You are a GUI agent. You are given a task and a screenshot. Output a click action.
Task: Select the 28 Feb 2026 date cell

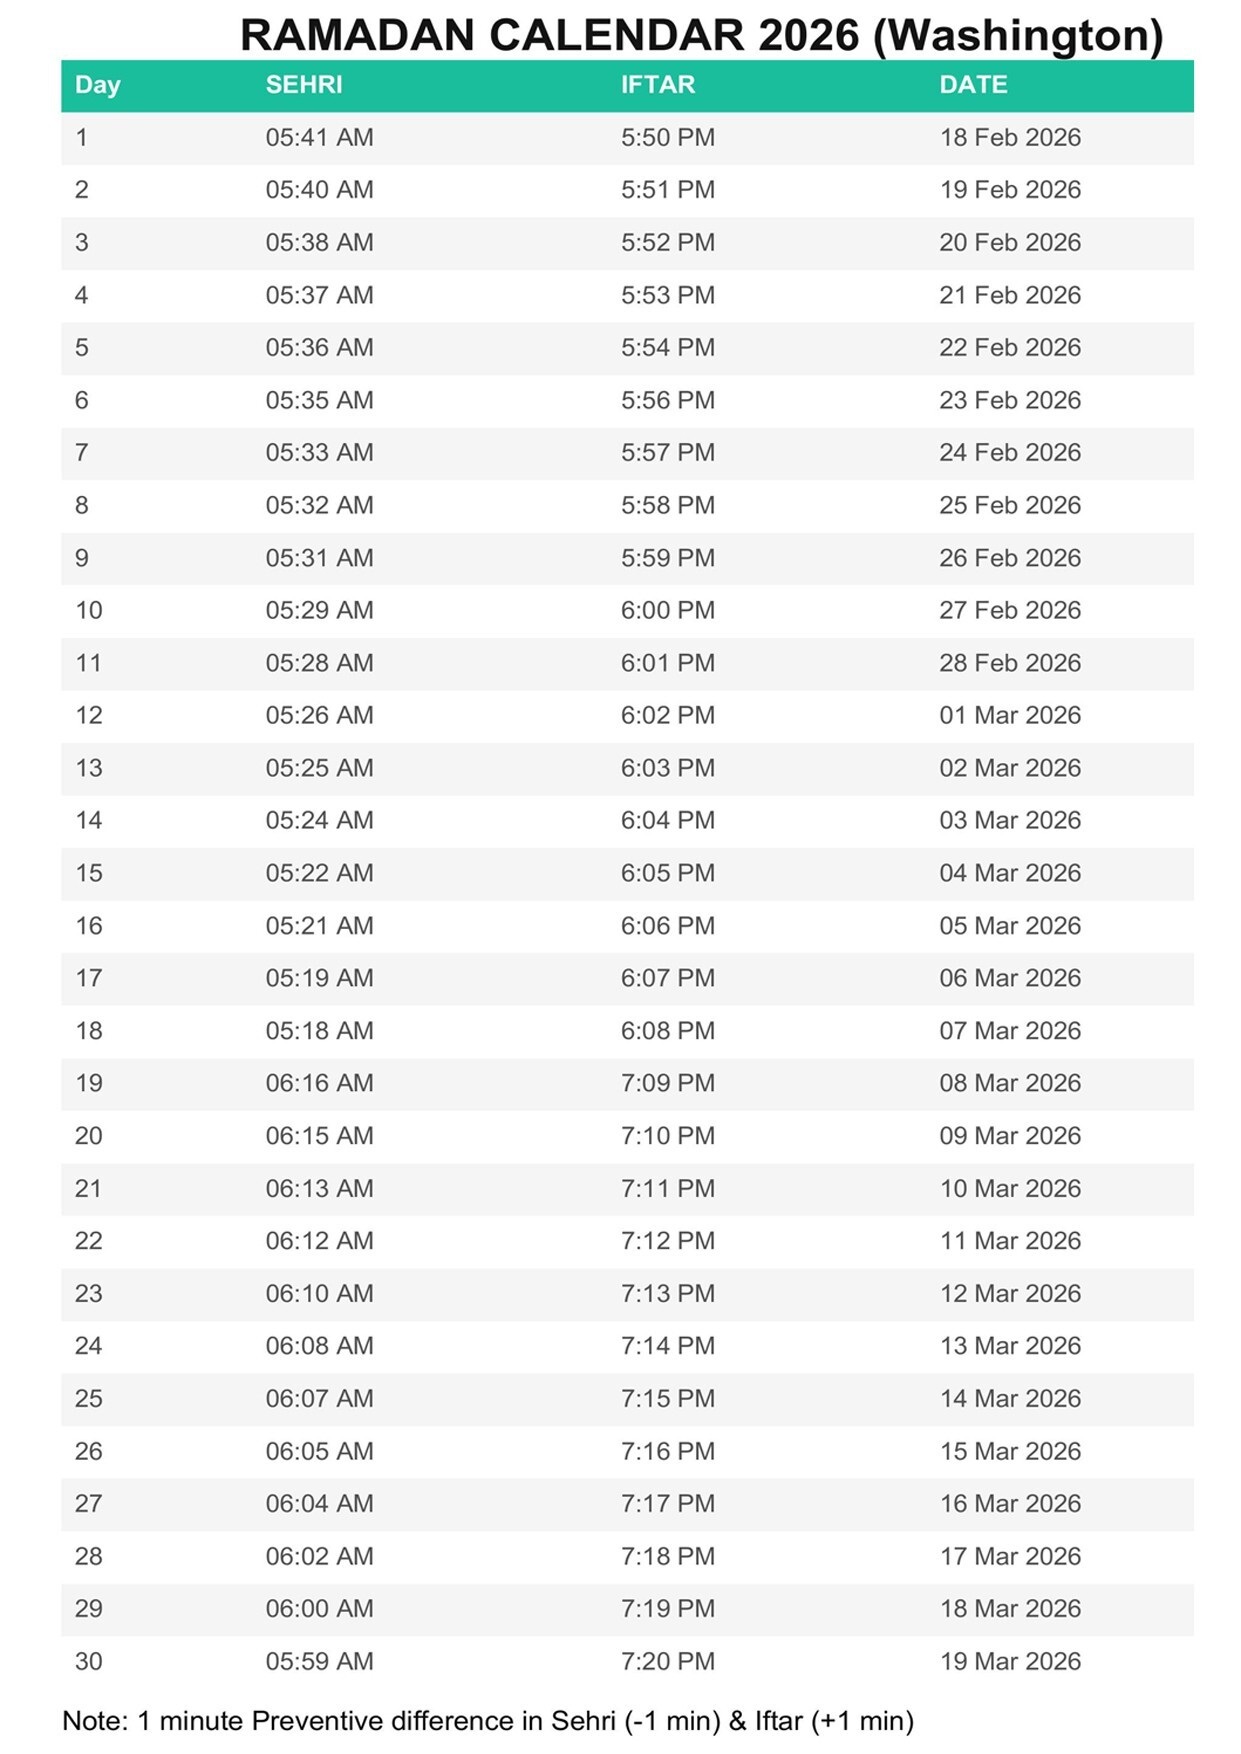[1009, 663]
